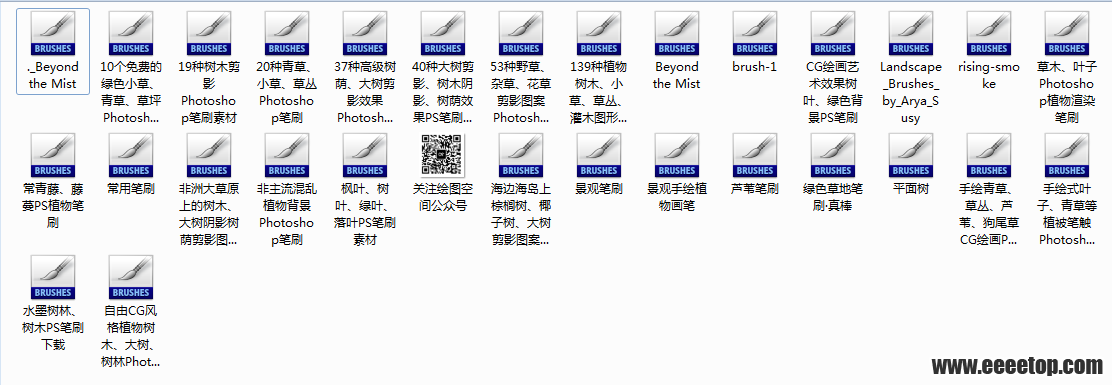
Task: Click the file name text '常用笔刷'
Action: [131, 189]
